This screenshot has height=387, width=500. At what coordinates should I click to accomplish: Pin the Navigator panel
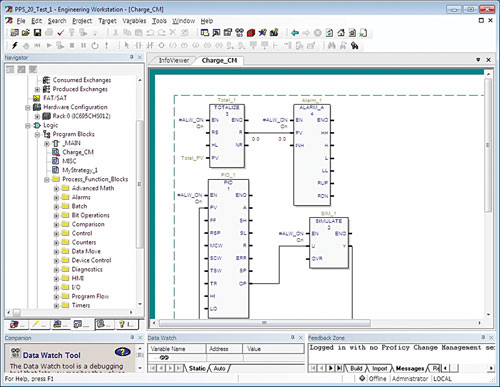pyautogui.click(x=132, y=57)
